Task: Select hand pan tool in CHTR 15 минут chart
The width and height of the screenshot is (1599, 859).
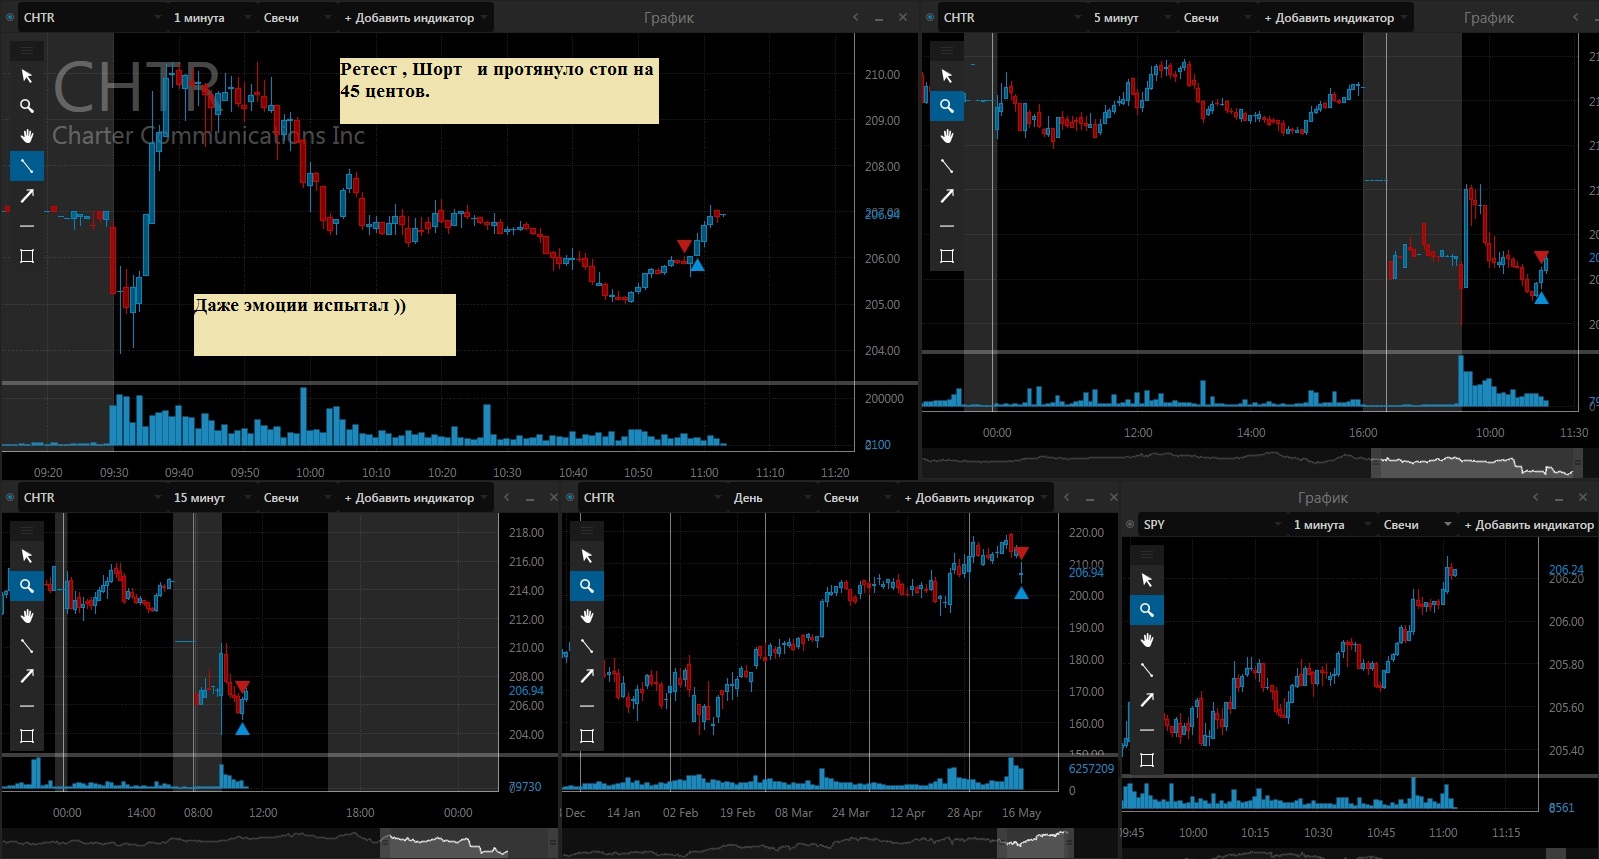Action: tap(27, 616)
